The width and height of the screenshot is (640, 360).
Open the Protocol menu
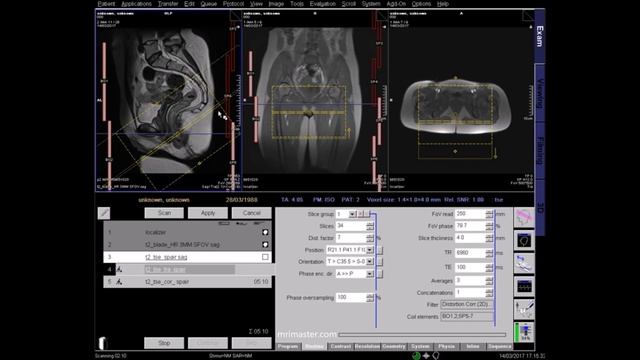click(233, 4)
